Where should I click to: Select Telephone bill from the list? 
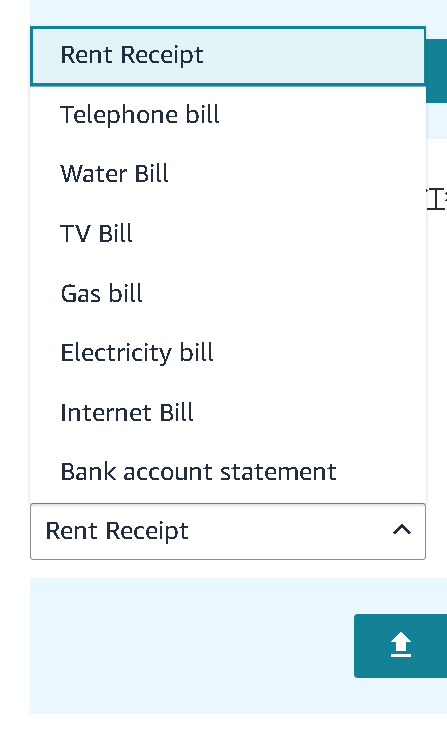228,115
